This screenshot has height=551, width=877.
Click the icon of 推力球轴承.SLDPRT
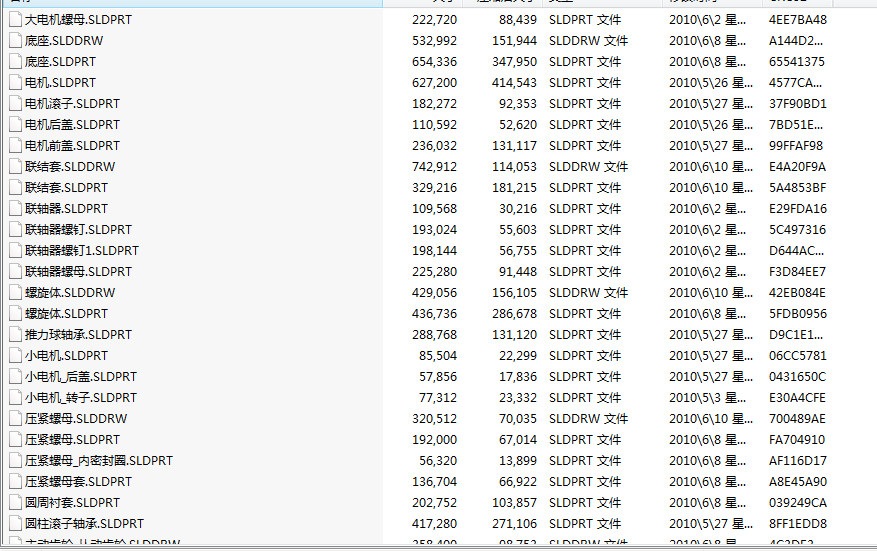(x=16, y=335)
